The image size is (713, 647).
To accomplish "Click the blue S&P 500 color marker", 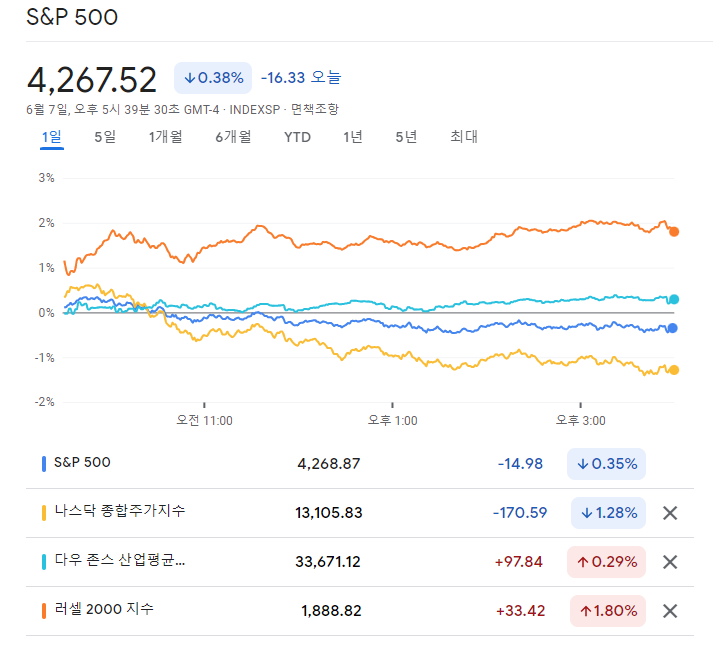I will 44,464.
